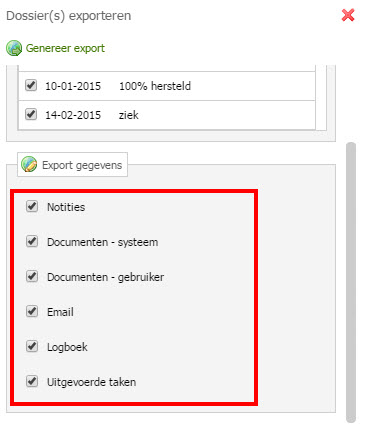Click the Export gegevens section label
The height and width of the screenshot is (431, 365).
click(82, 165)
